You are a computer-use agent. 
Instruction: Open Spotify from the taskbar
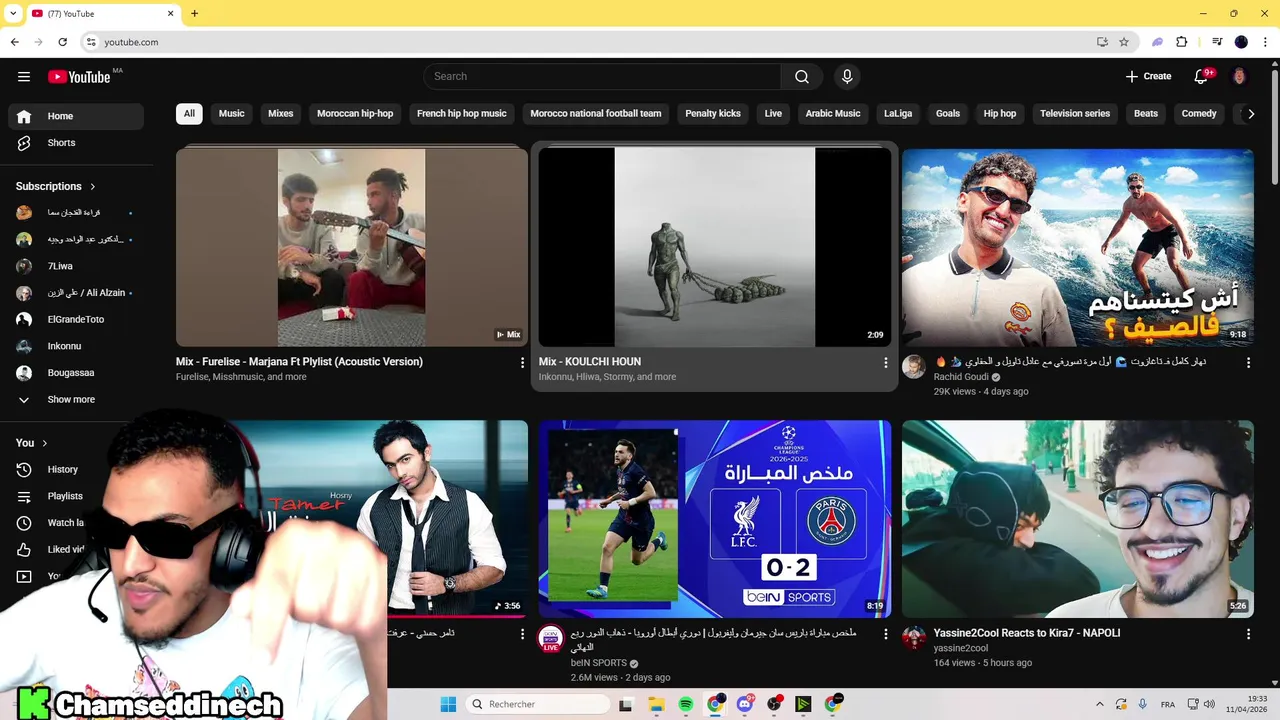686,704
